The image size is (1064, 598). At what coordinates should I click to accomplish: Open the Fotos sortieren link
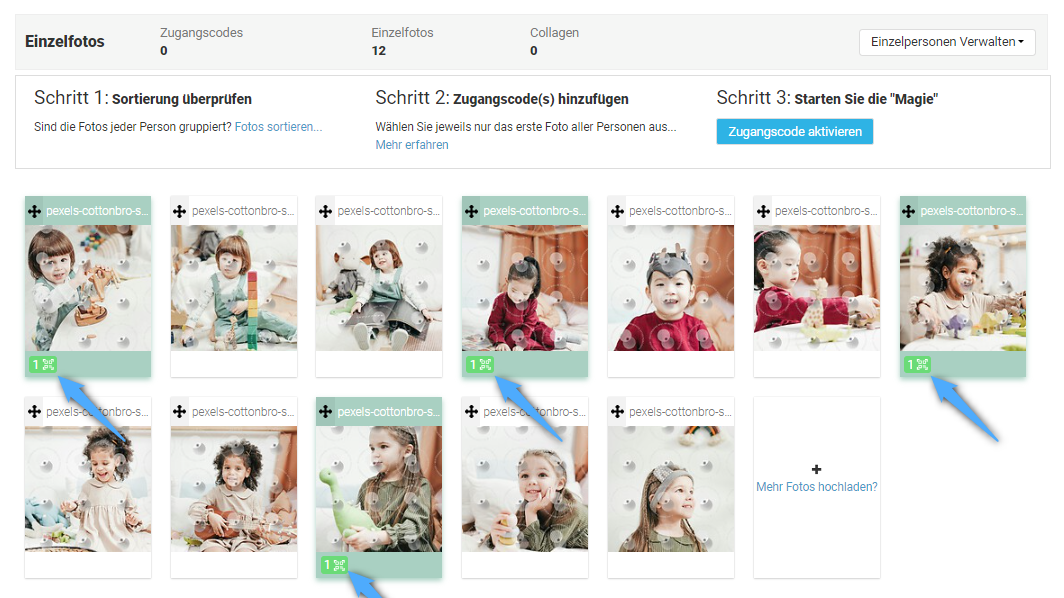click(x=278, y=127)
